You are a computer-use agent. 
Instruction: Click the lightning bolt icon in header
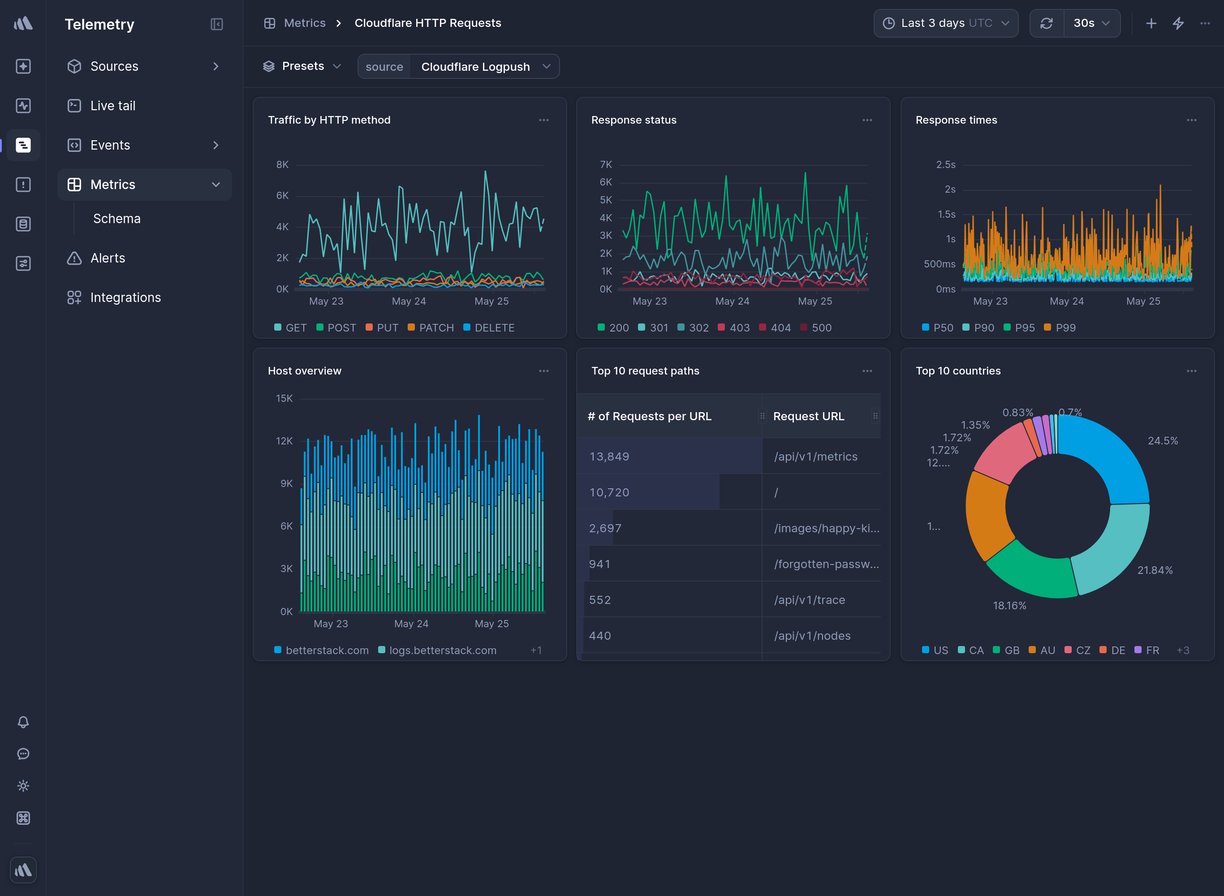click(1178, 23)
